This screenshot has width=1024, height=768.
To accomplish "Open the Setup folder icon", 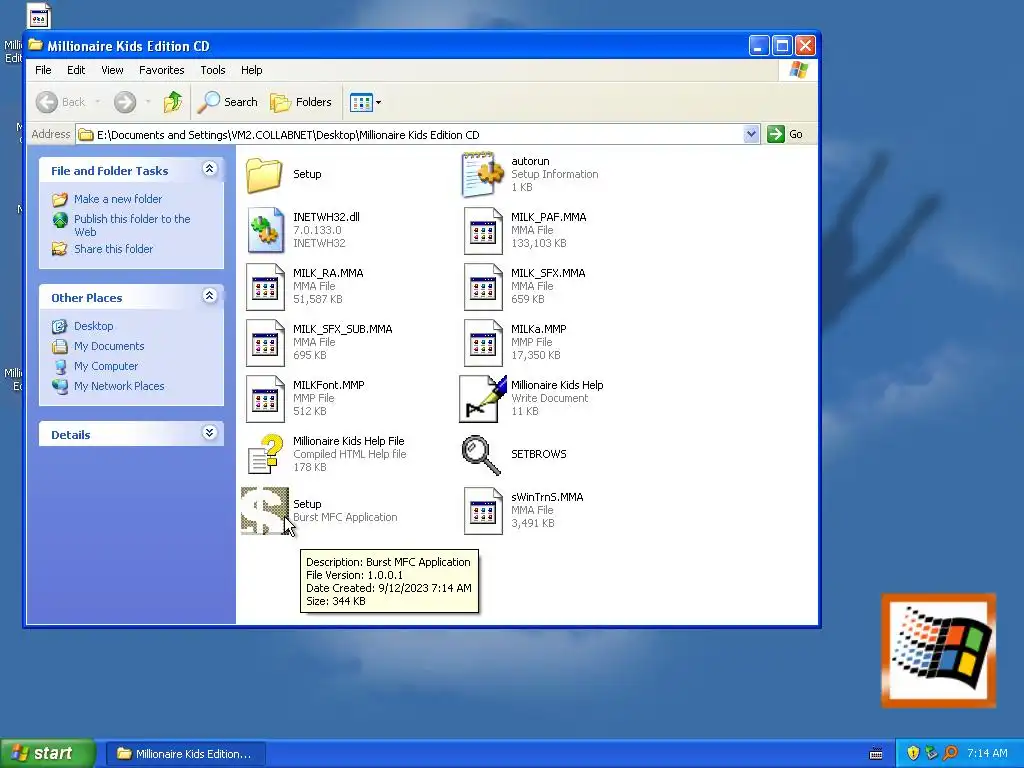I will click(x=264, y=175).
